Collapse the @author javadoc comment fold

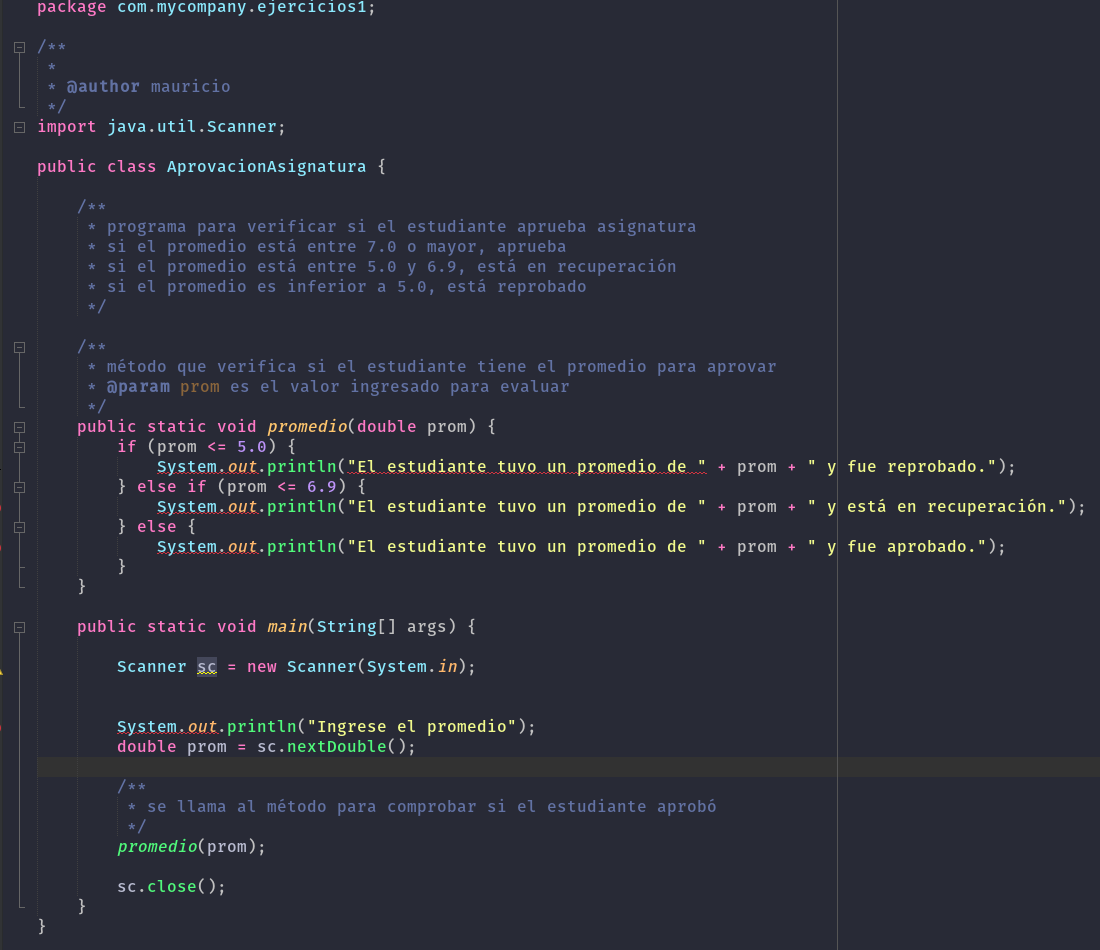click(20, 48)
